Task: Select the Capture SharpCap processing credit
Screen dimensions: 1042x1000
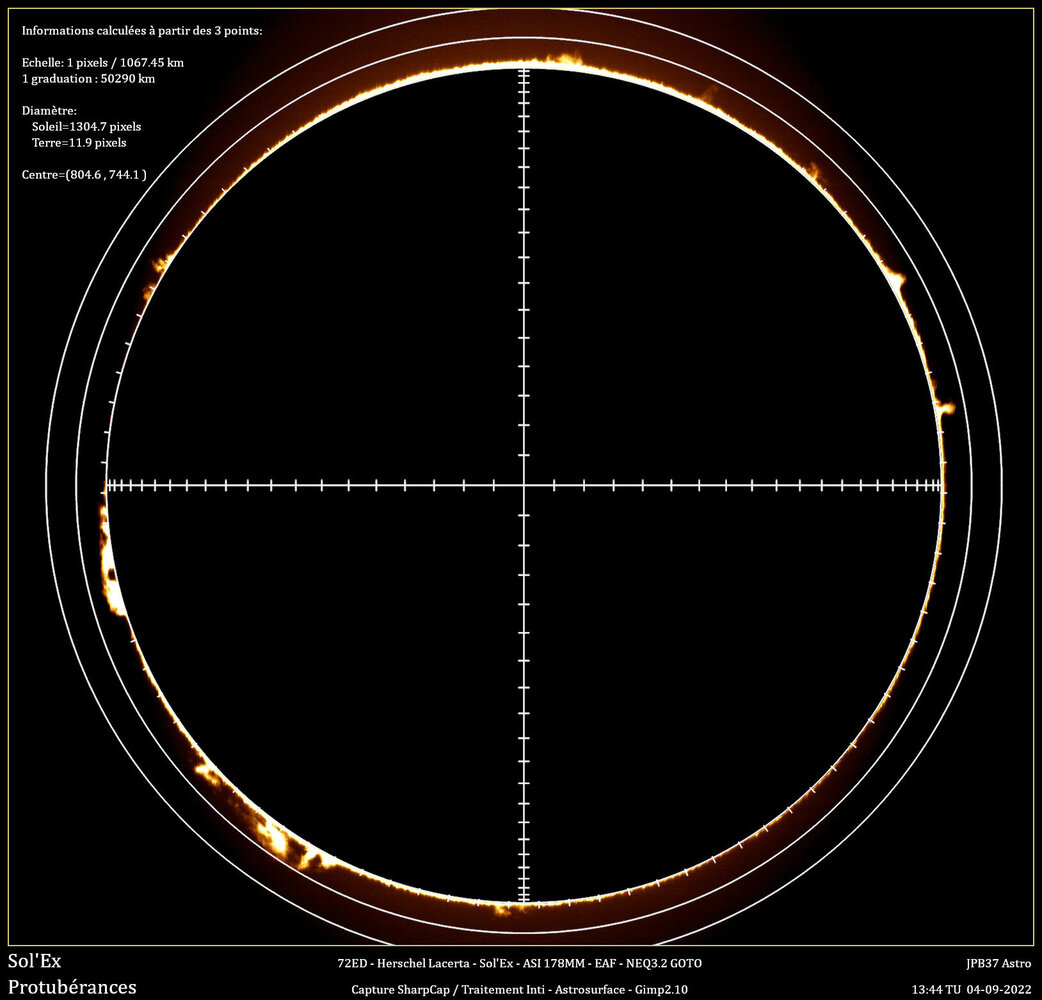Action: click(x=520, y=987)
